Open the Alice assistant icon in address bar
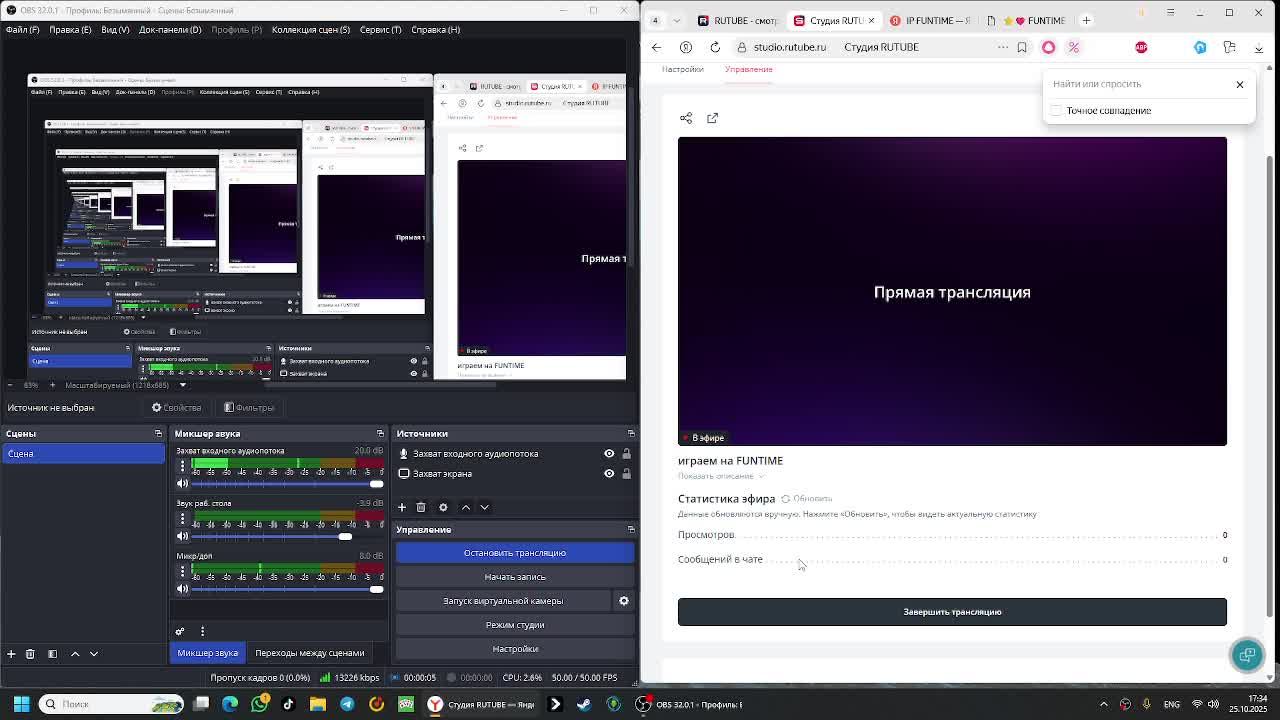Viewport: 1280px width, 720px height. point(1048,47)
